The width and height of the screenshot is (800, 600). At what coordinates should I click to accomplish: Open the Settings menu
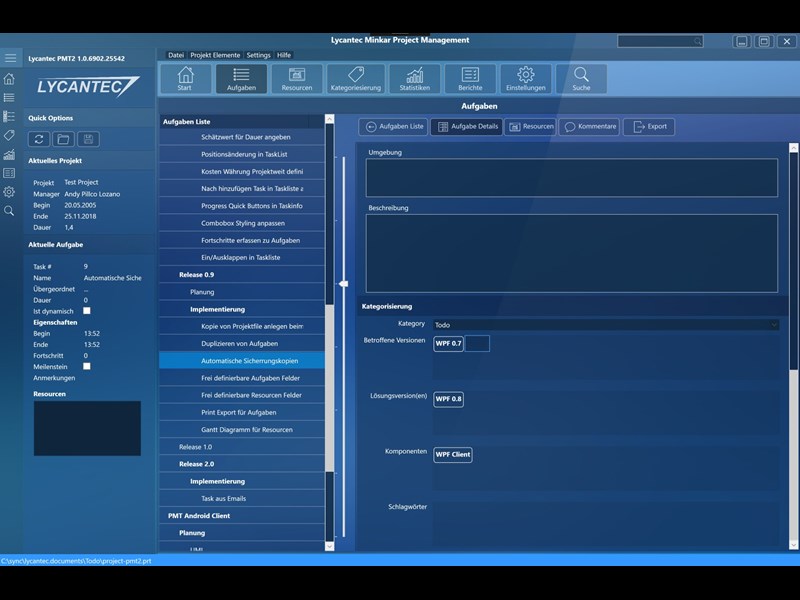pyautogui.click(x=258, y=55)
